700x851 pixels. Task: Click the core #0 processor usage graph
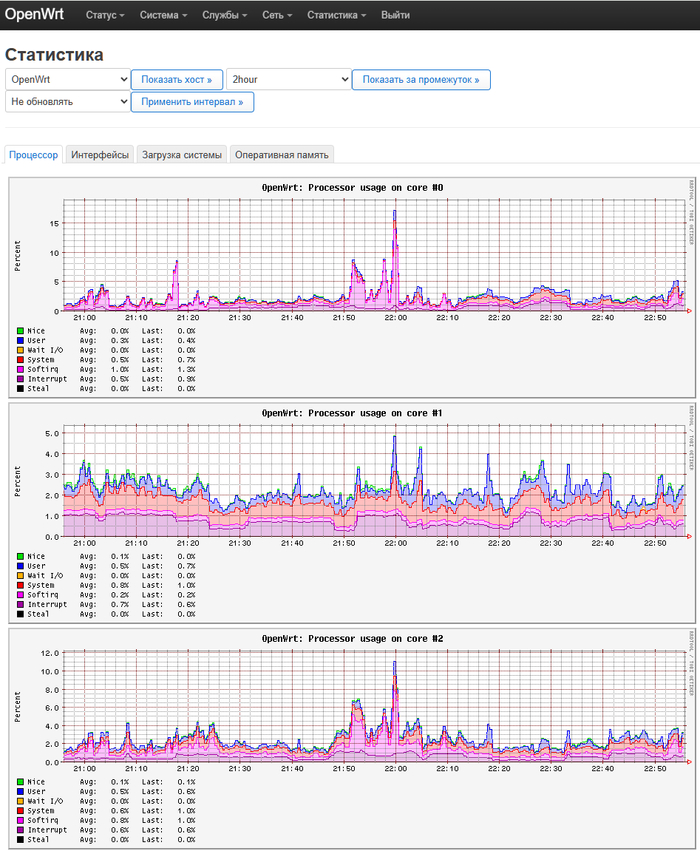click(x=350, y=250)
